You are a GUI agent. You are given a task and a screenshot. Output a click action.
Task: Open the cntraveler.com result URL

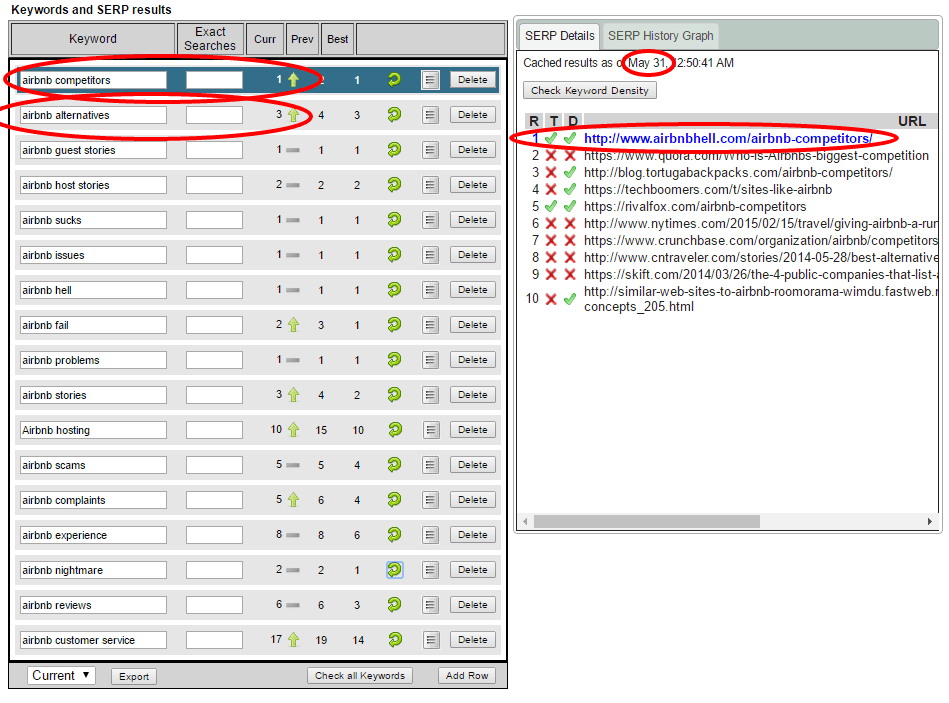[760, 257]
